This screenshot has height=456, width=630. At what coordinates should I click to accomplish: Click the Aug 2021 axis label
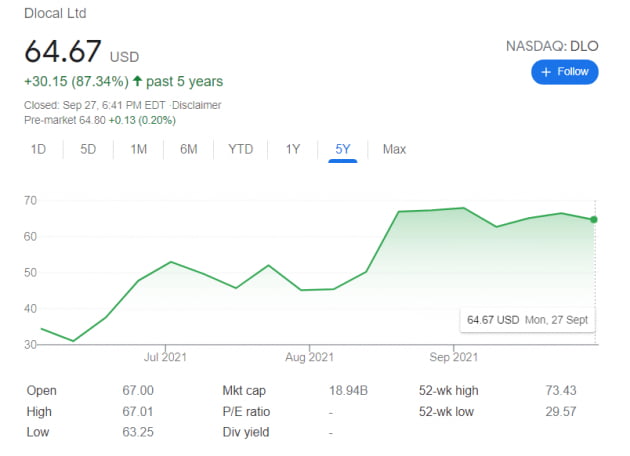click(x=309, y=357)
